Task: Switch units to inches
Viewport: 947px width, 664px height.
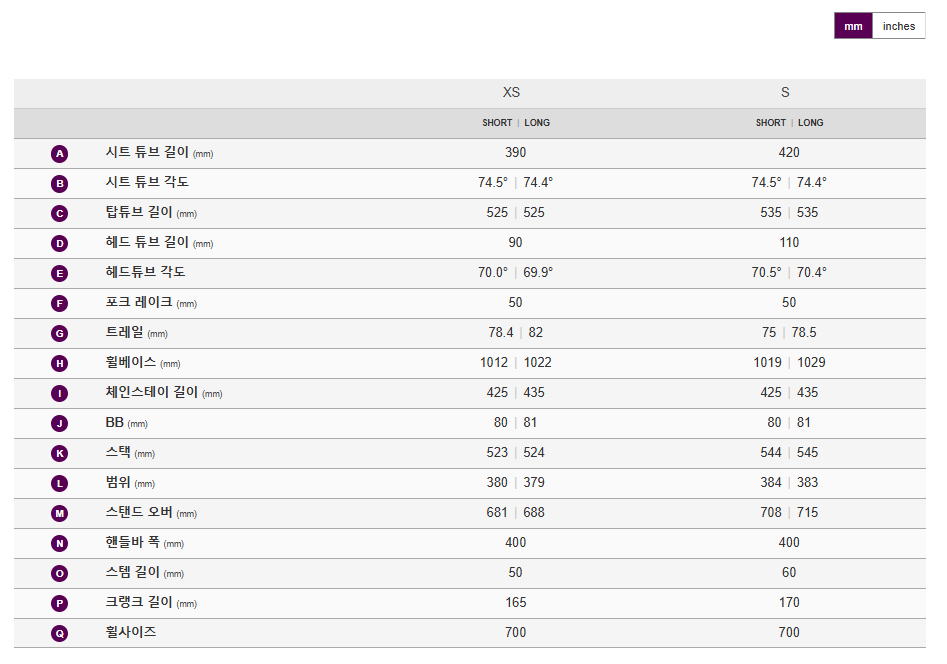Action: pos(898,26)
